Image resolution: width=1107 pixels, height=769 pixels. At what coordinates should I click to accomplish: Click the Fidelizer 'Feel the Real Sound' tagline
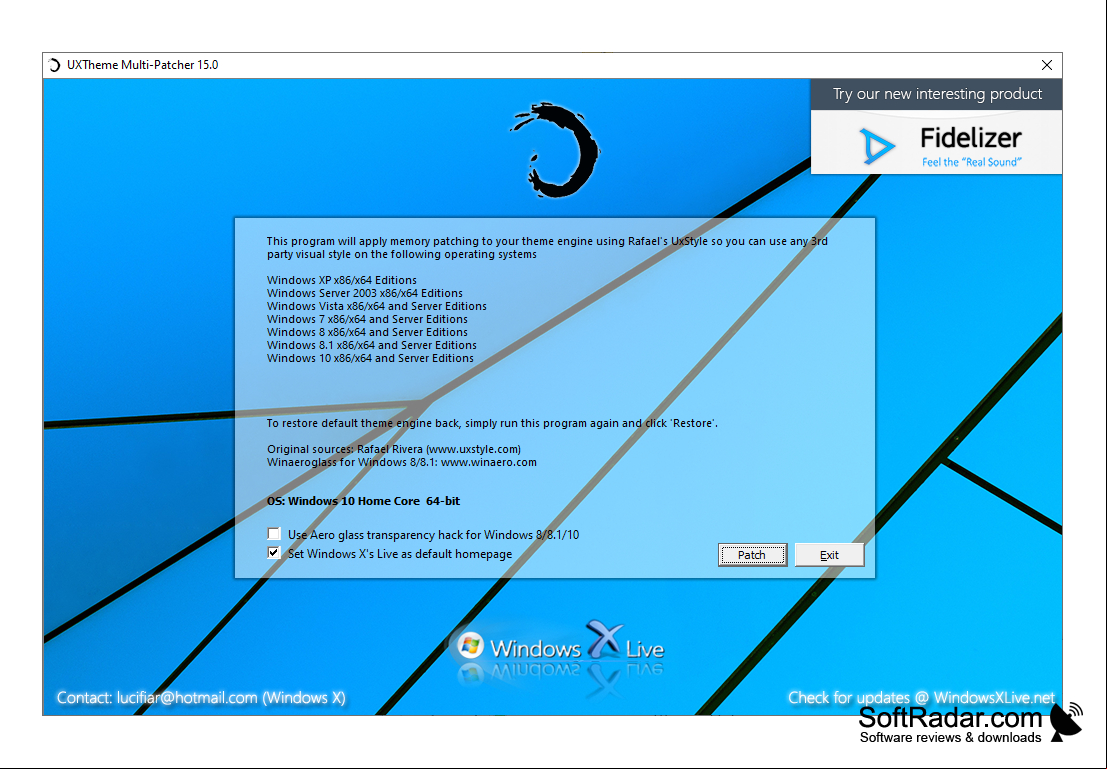point(971,162)
